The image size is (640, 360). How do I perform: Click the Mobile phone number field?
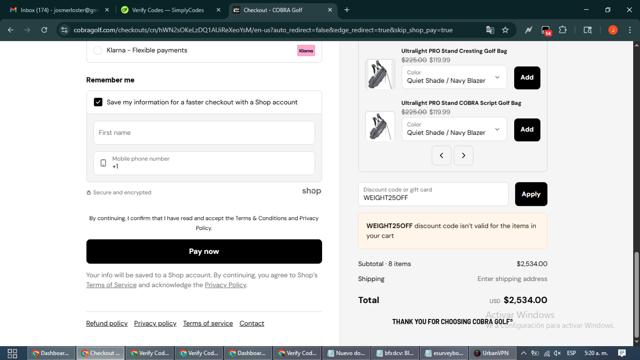click(x=204, y=163)
